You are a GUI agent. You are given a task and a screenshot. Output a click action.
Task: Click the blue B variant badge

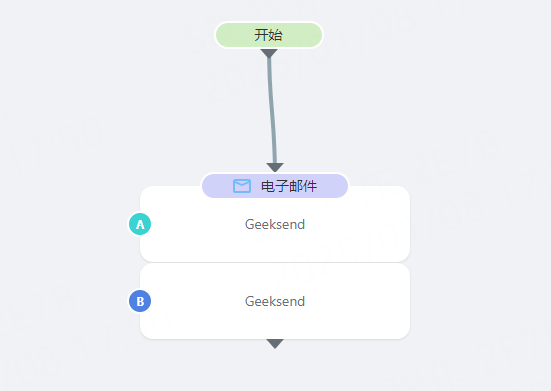coord(140,301)
